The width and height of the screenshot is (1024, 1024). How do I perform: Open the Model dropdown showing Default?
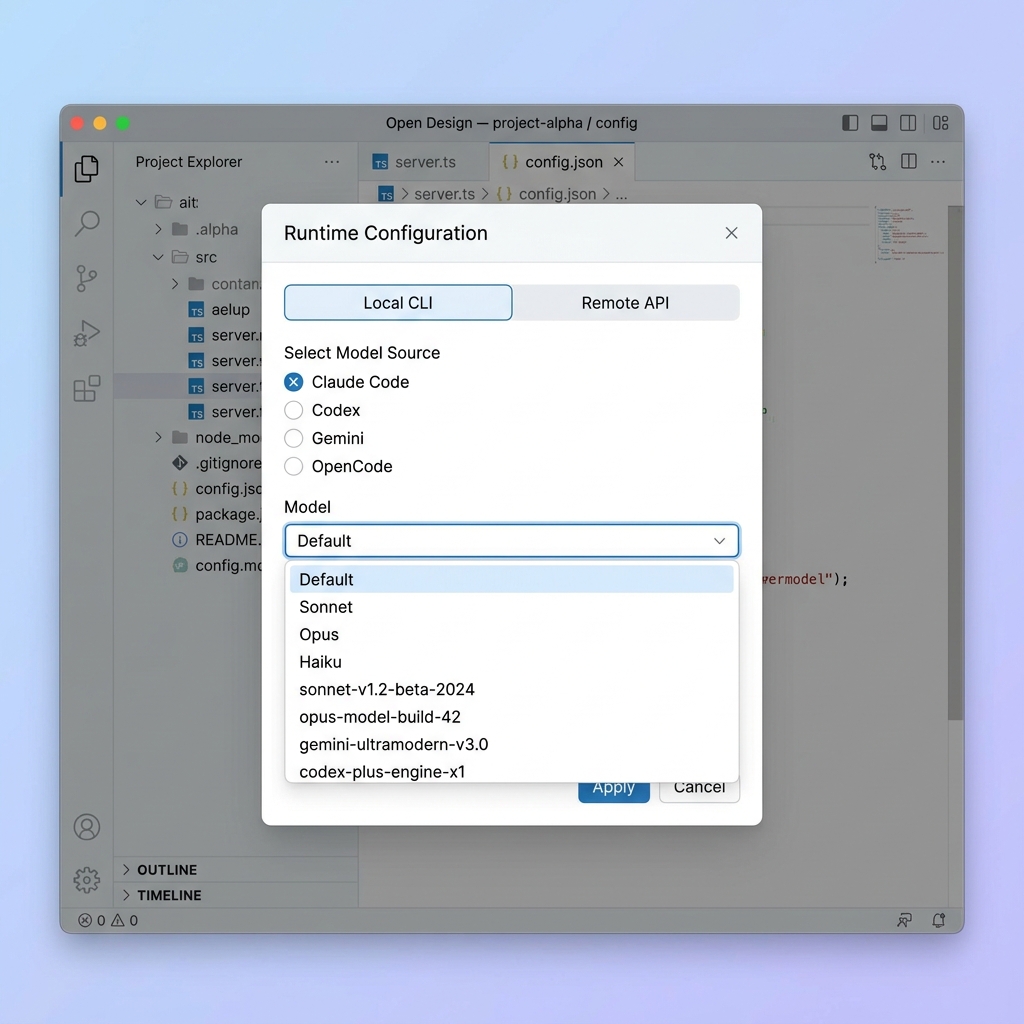click(511, 541)
